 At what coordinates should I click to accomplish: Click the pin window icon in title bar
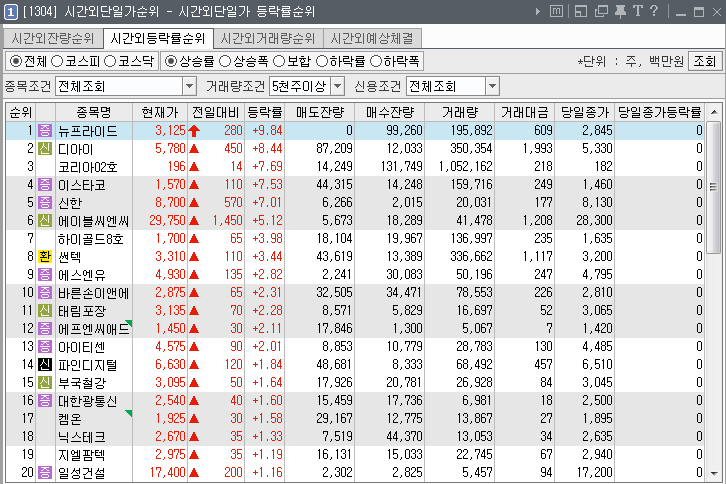[620, 11]
